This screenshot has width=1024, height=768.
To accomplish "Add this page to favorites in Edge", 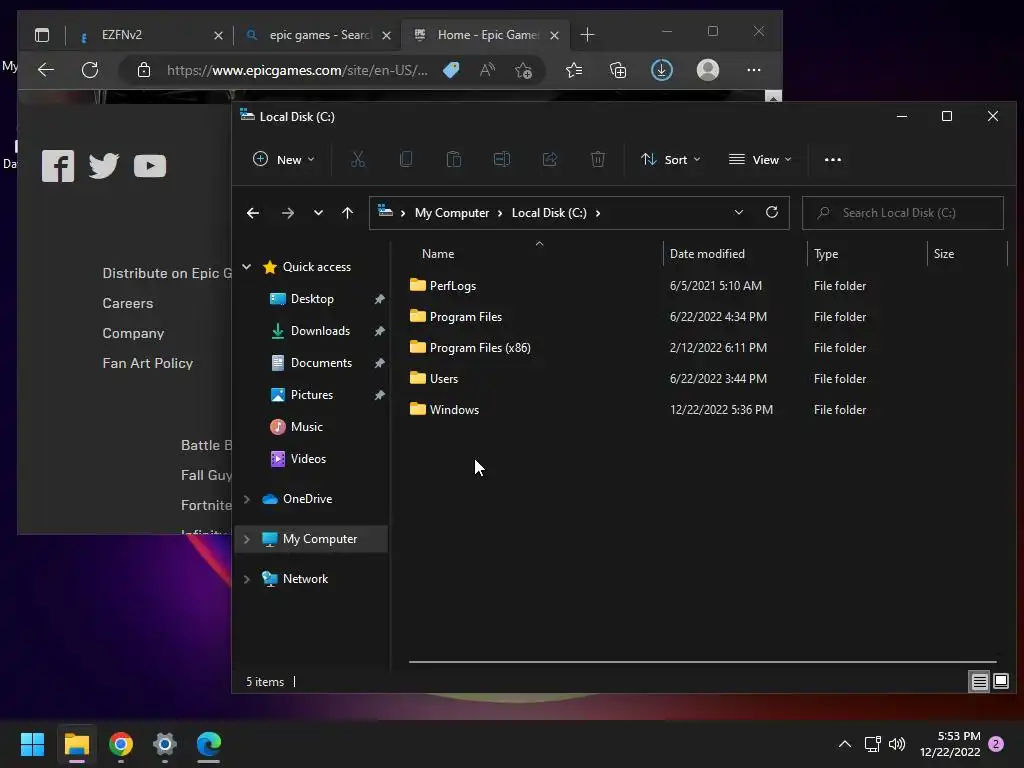I will (x=523, y=70).
